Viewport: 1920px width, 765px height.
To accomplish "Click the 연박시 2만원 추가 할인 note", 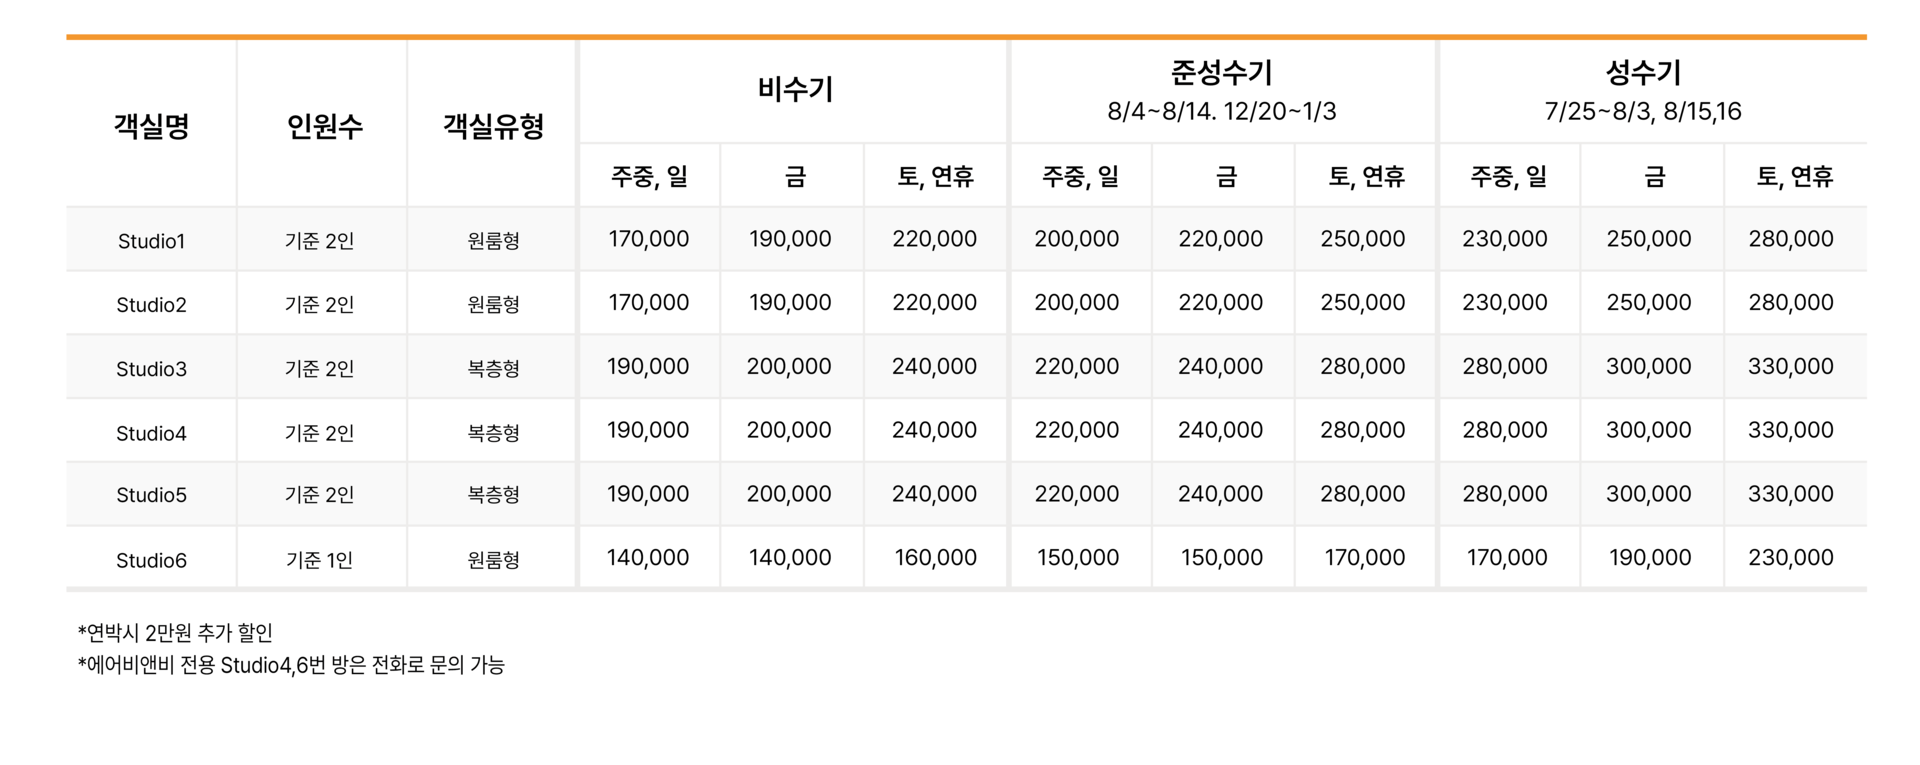I will [x=175, y=633].
